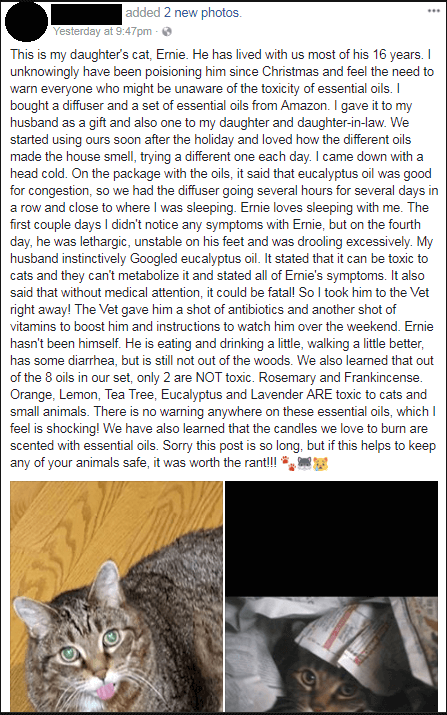This screenshot has width=447, height=715.
Task: Open the "2 new photos" link
Action: point(203,13)
